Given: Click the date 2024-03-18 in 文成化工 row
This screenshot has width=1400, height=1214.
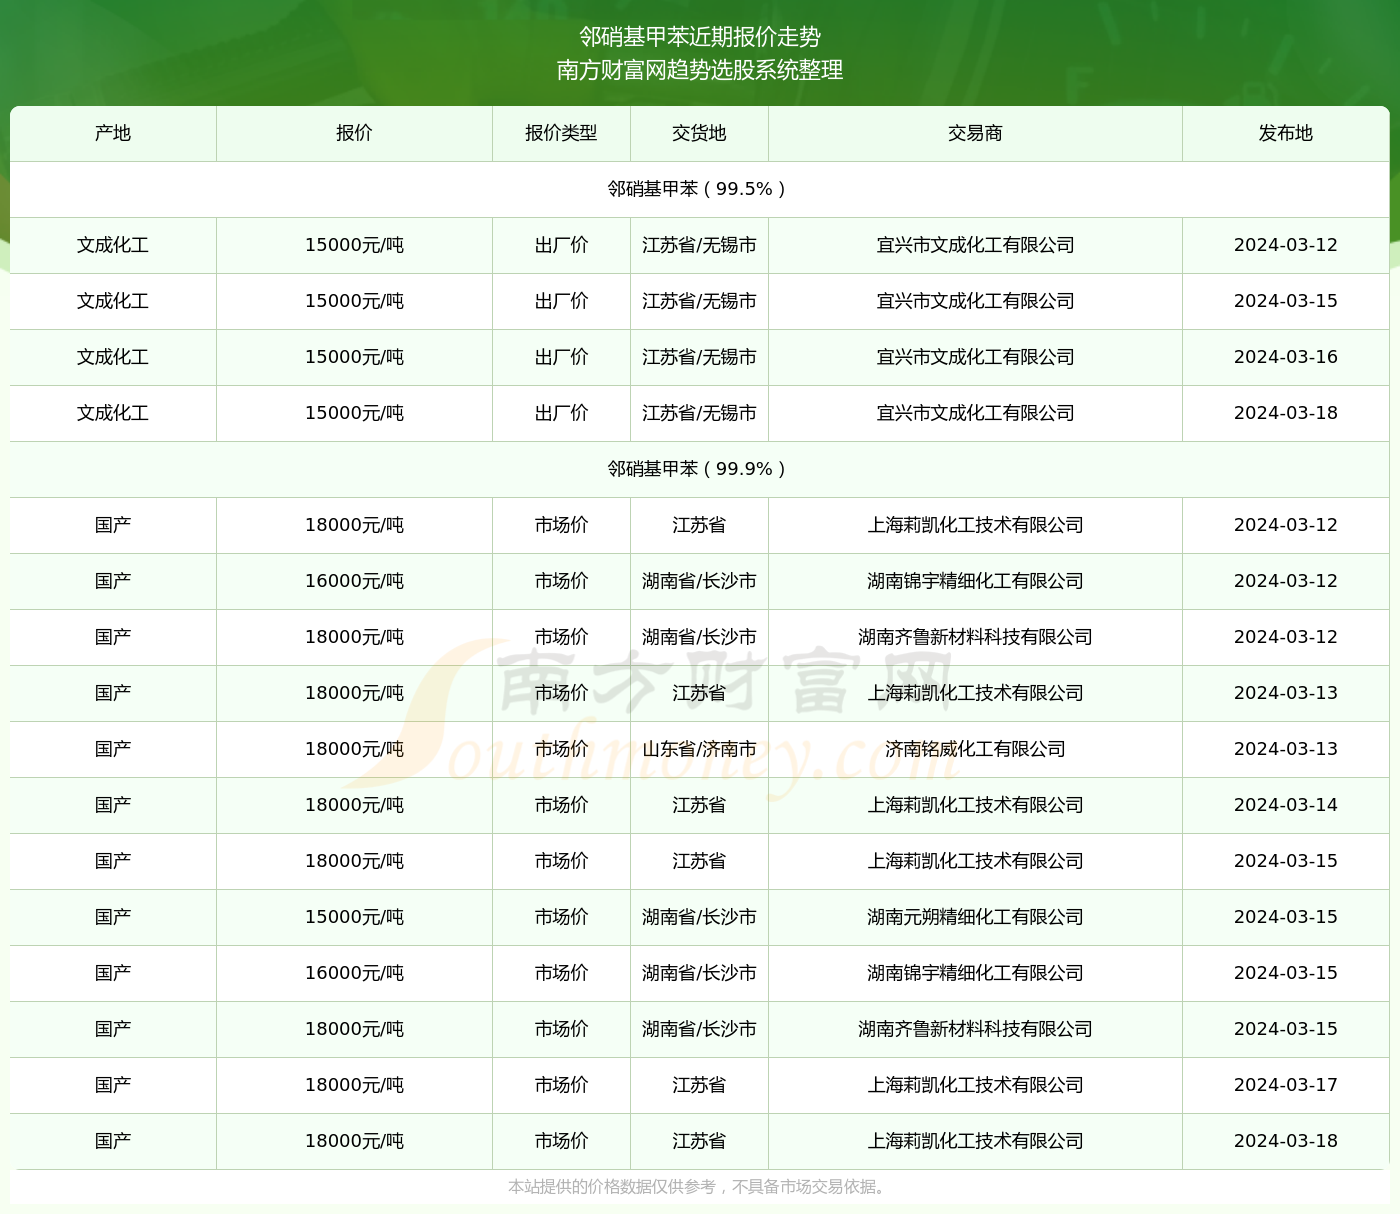Looking at the screenshot, I should 1285,413.
